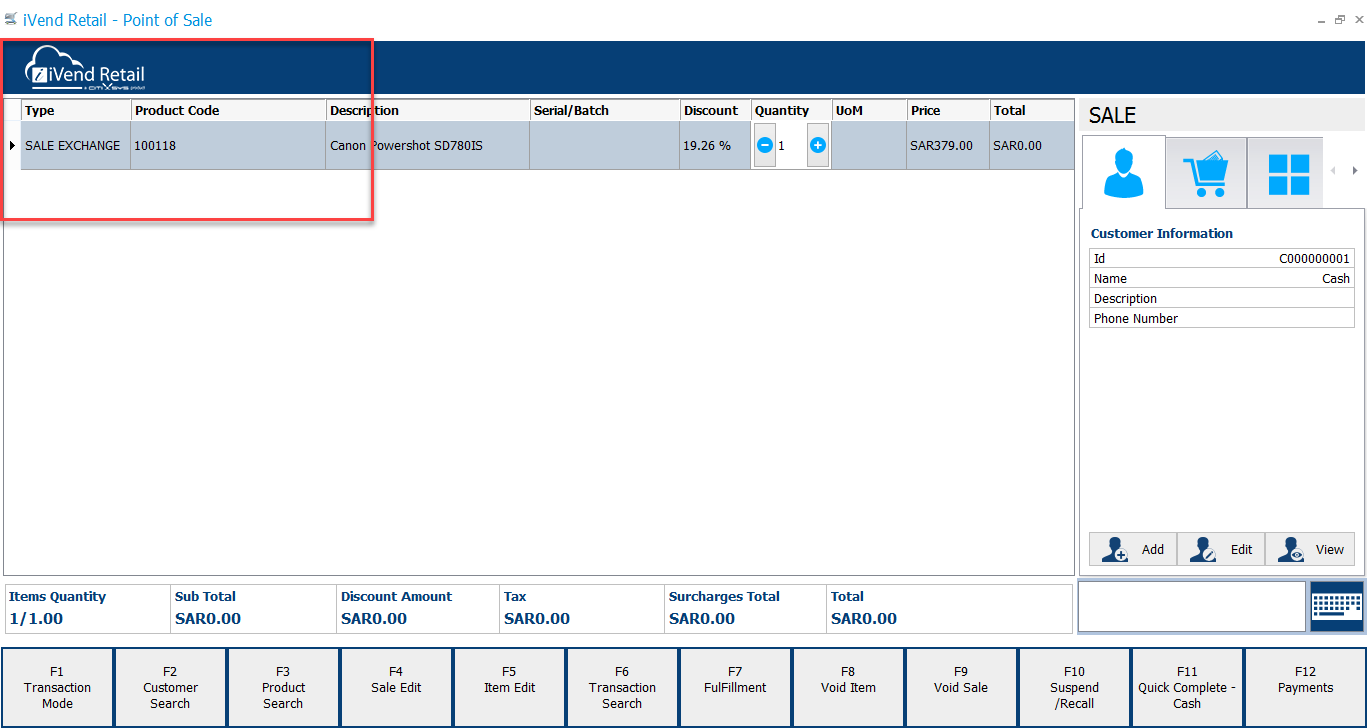
Task: Click the Discount Amount summary field
Action: pos(417,608)
